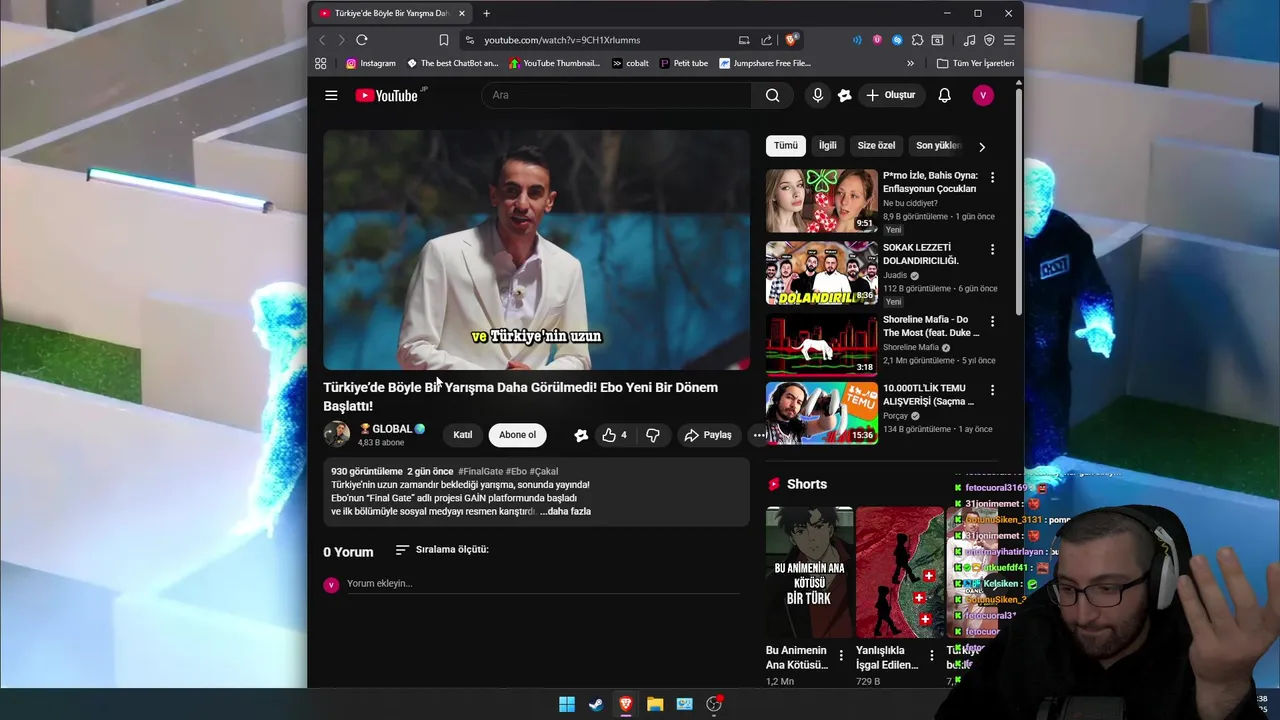Click the Oluştur create button
Viewport: 1280px width, 720px height.
890,95
